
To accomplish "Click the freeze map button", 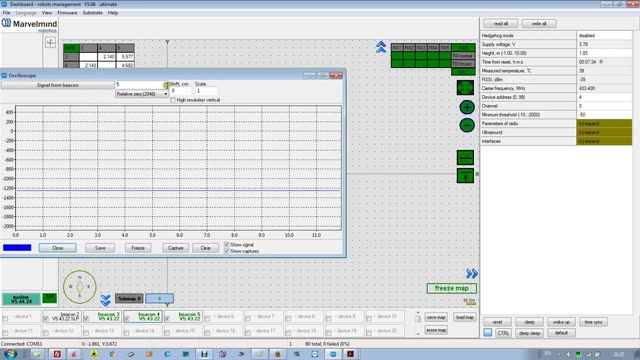I will pos(451,288).
